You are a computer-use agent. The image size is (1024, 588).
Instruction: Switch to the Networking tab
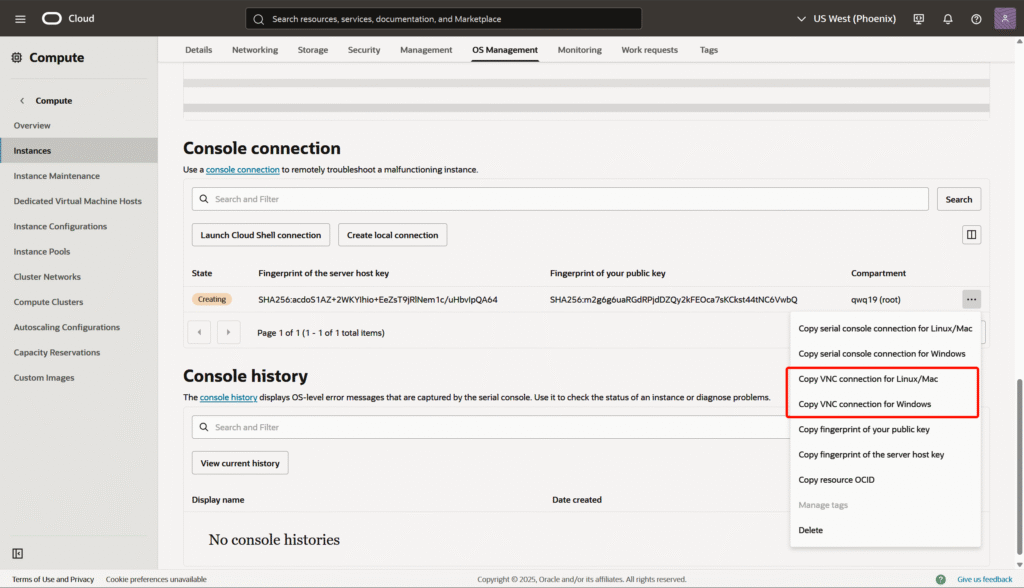coord(255,50)
